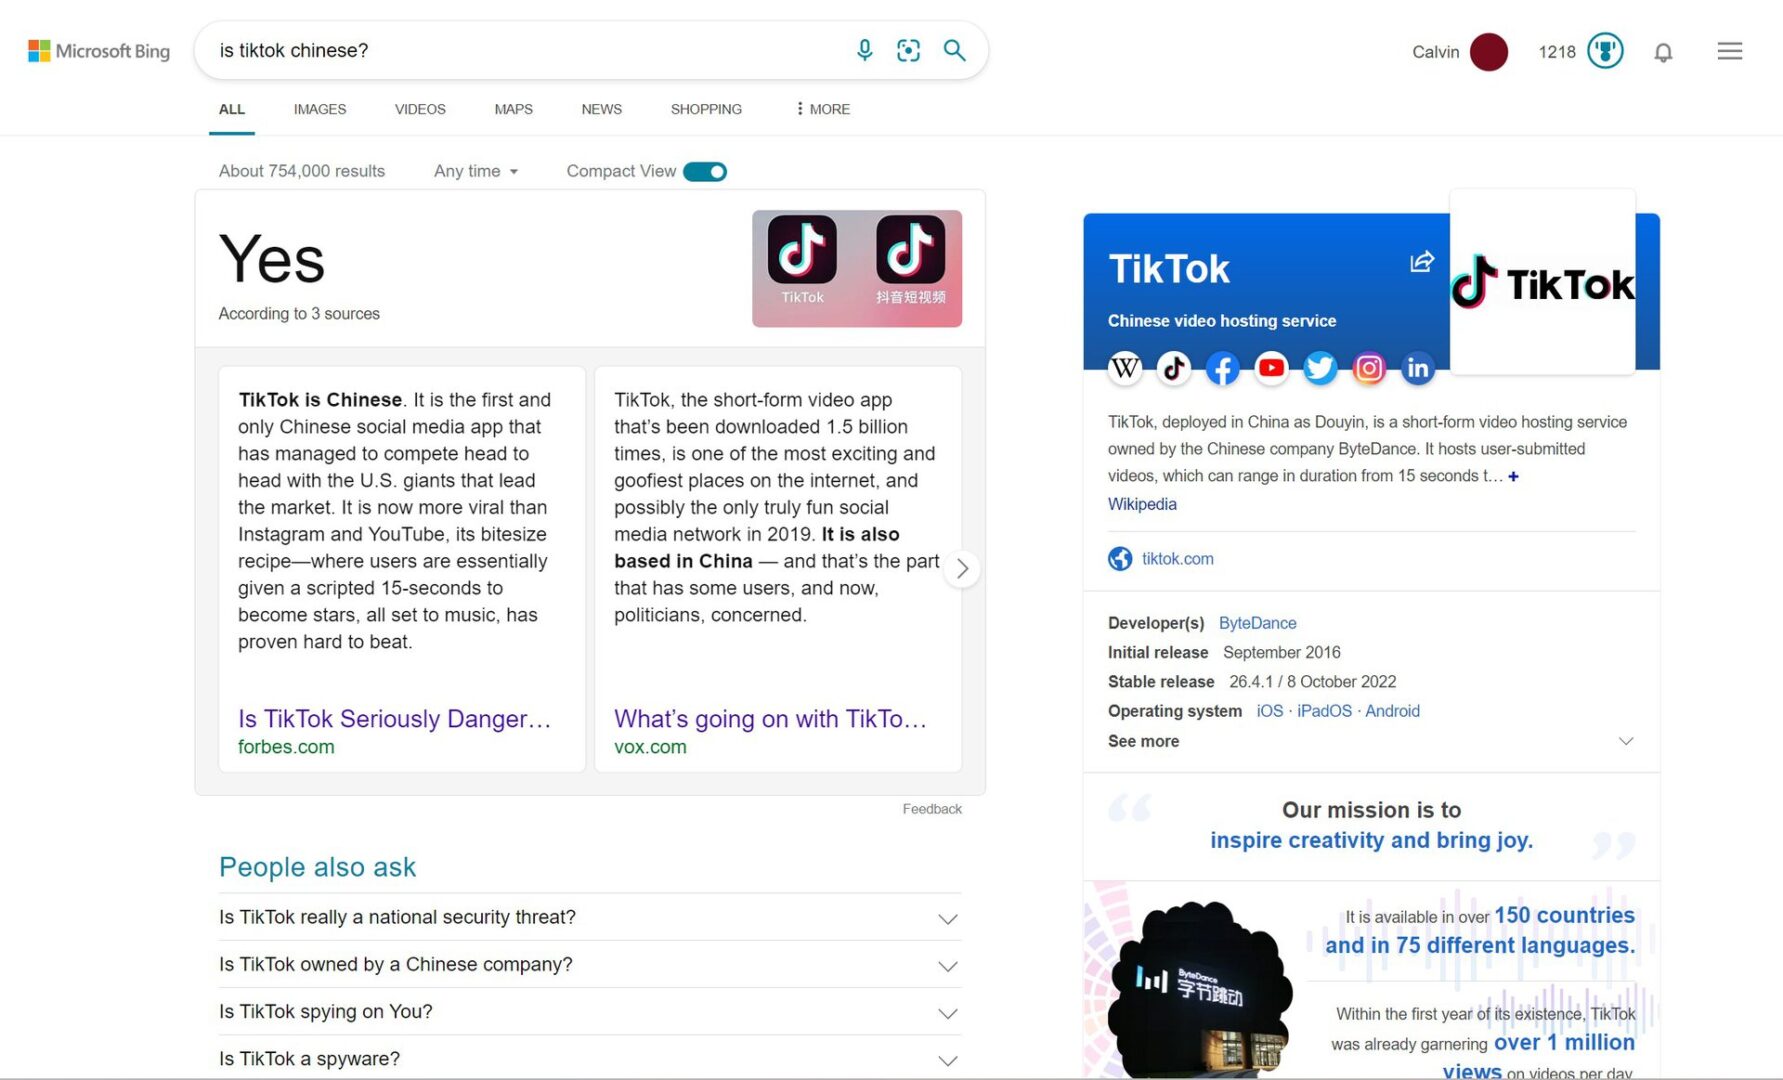Click the magnifying glass search icon
The width and height of the screenshot is (1783, 1080).
coord(954,50)
